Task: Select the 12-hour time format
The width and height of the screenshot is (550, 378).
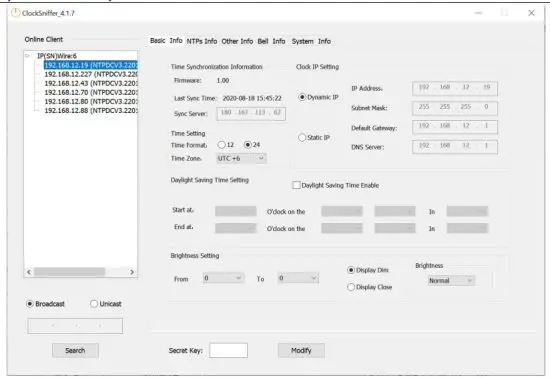Action: click(x=226, y=145)
